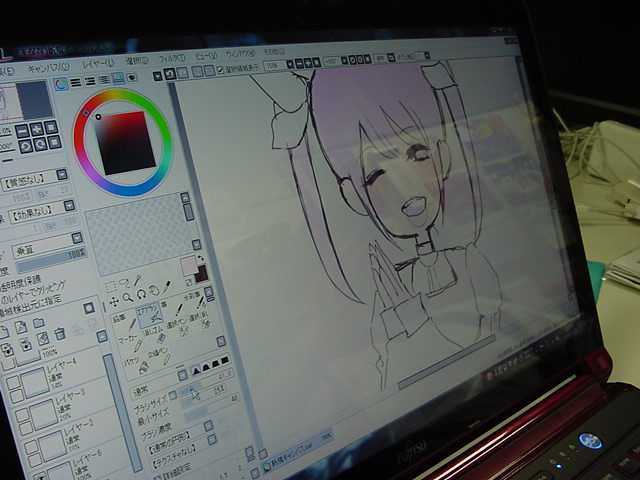Screen dimensions: 640x480
Task: Open the toolbar rotation angle dropdown
Action: coord(344,60)
